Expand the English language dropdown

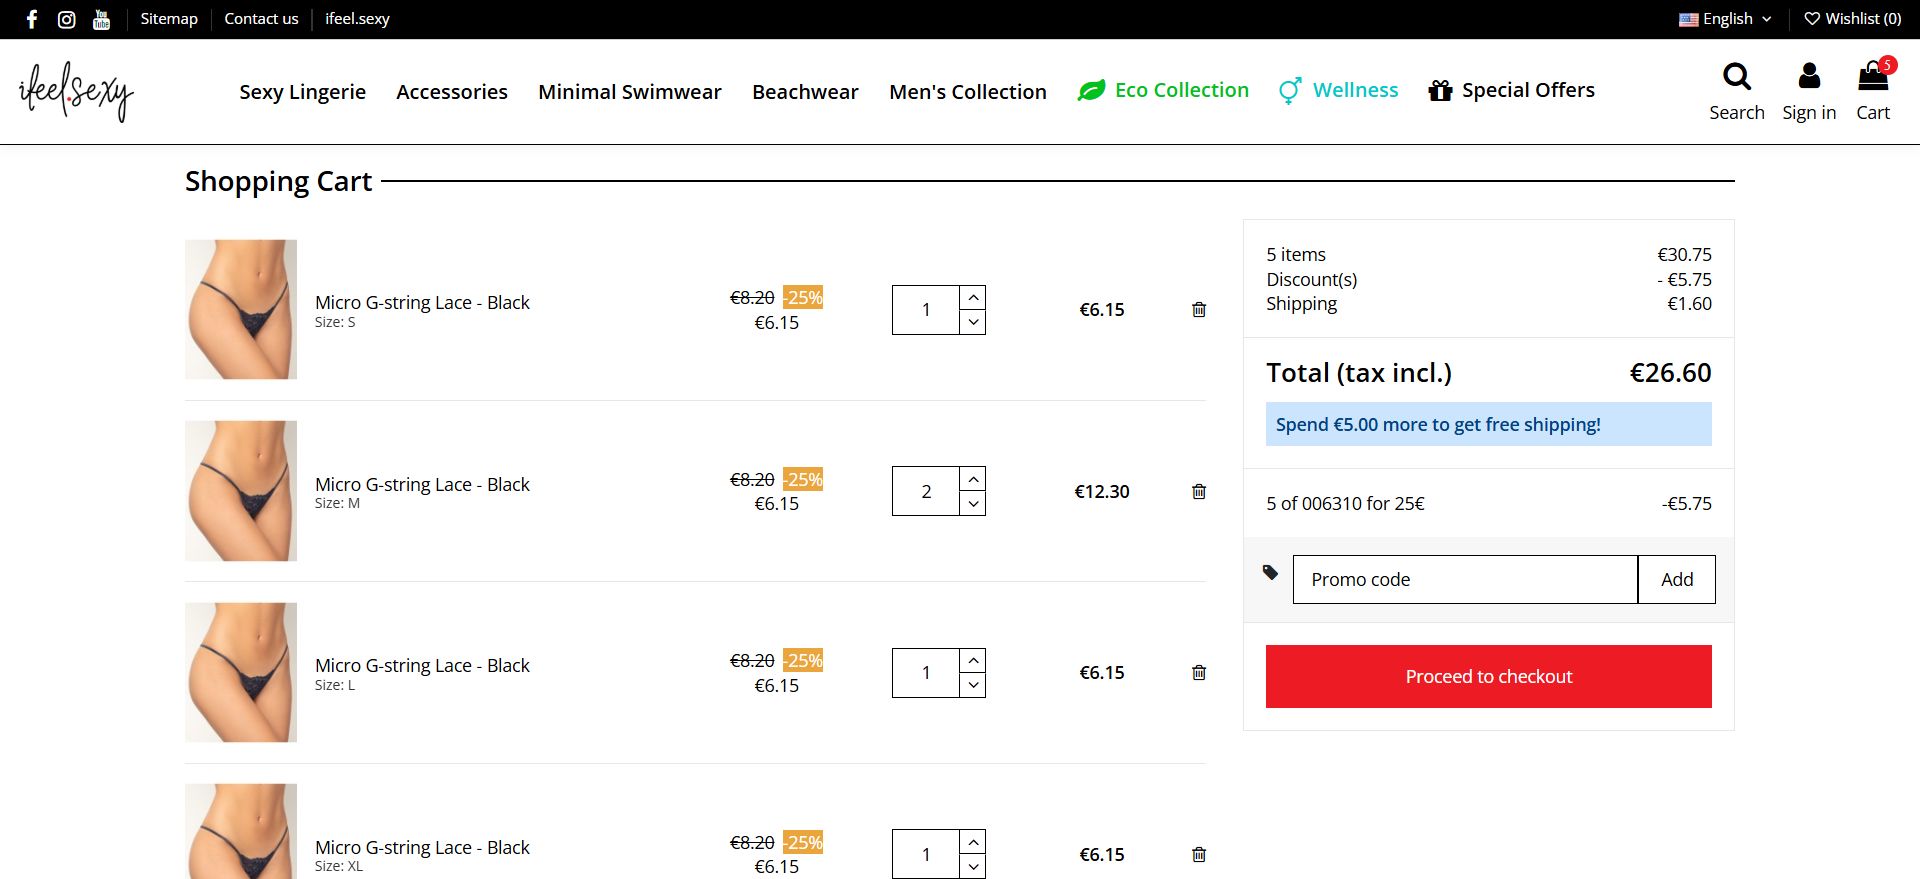click(x=1726, y=19)
